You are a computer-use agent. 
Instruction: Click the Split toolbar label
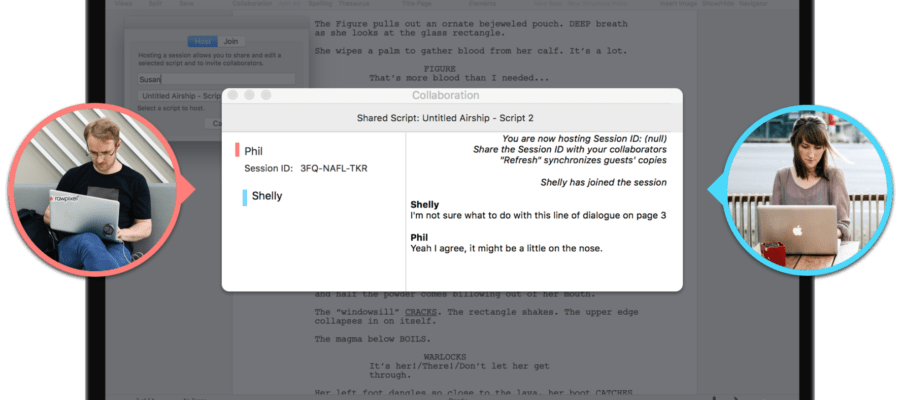(x=154, y=3)
